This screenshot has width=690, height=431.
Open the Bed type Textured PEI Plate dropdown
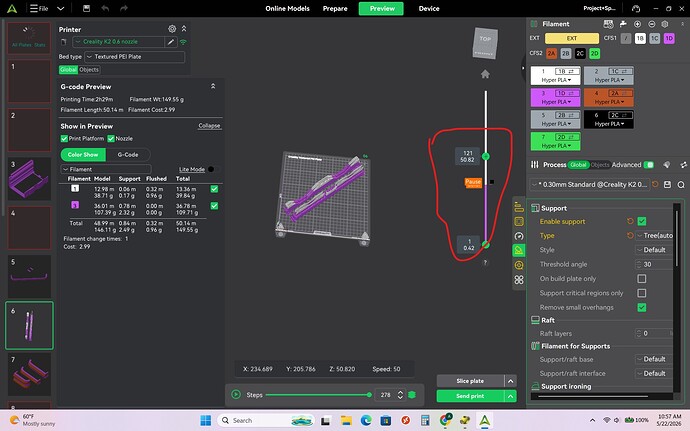coord(135,57)
